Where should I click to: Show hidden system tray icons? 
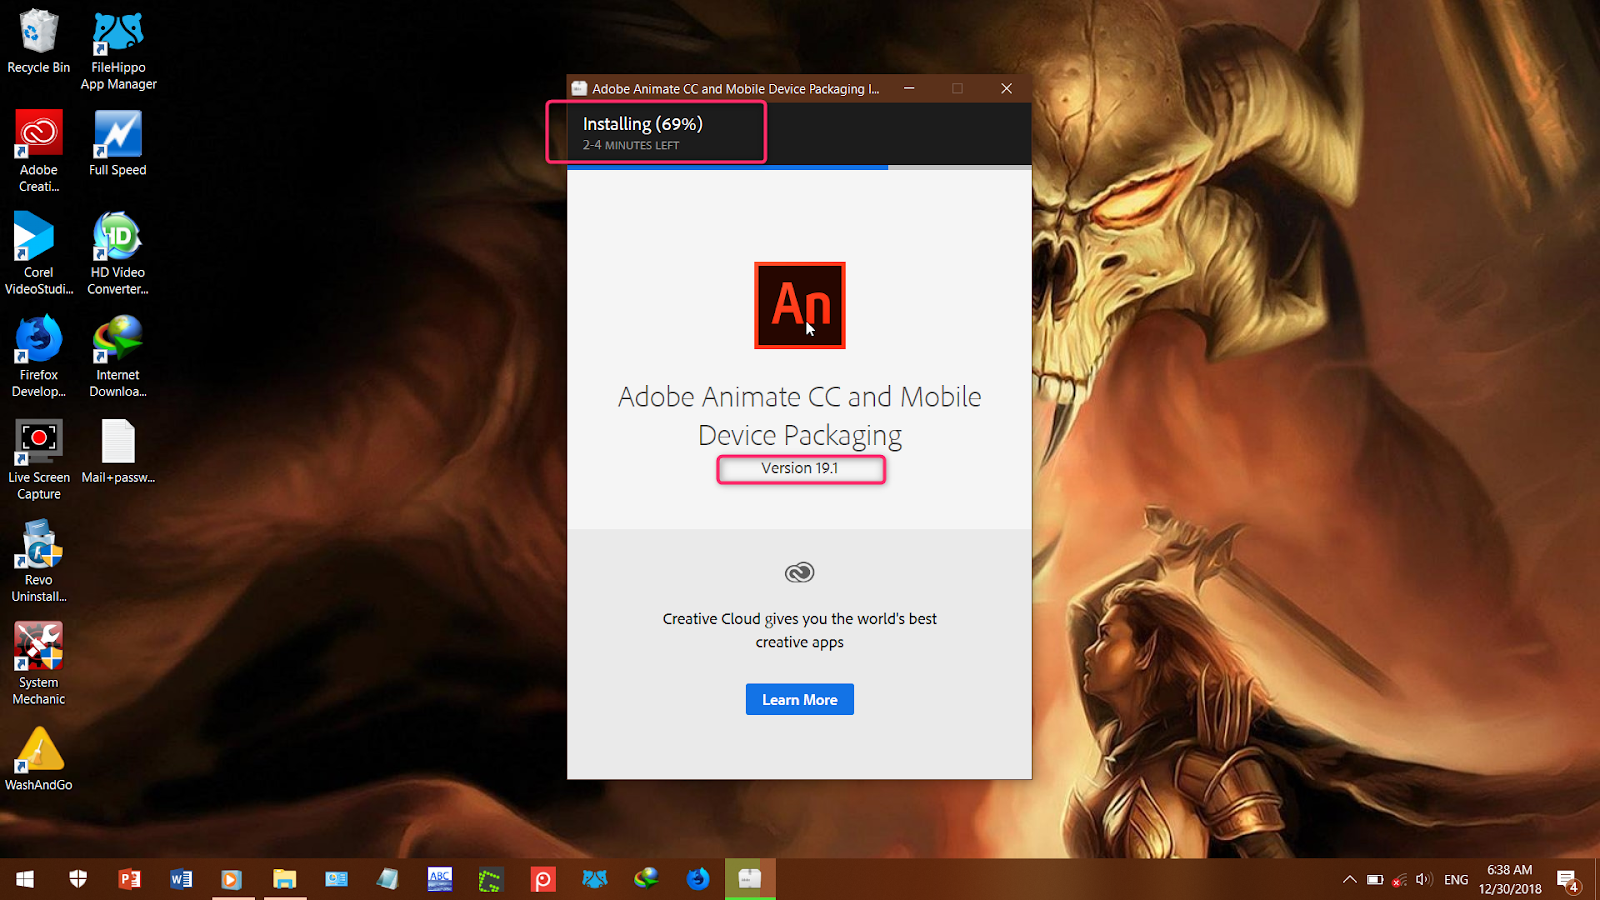click(1350, 879)
